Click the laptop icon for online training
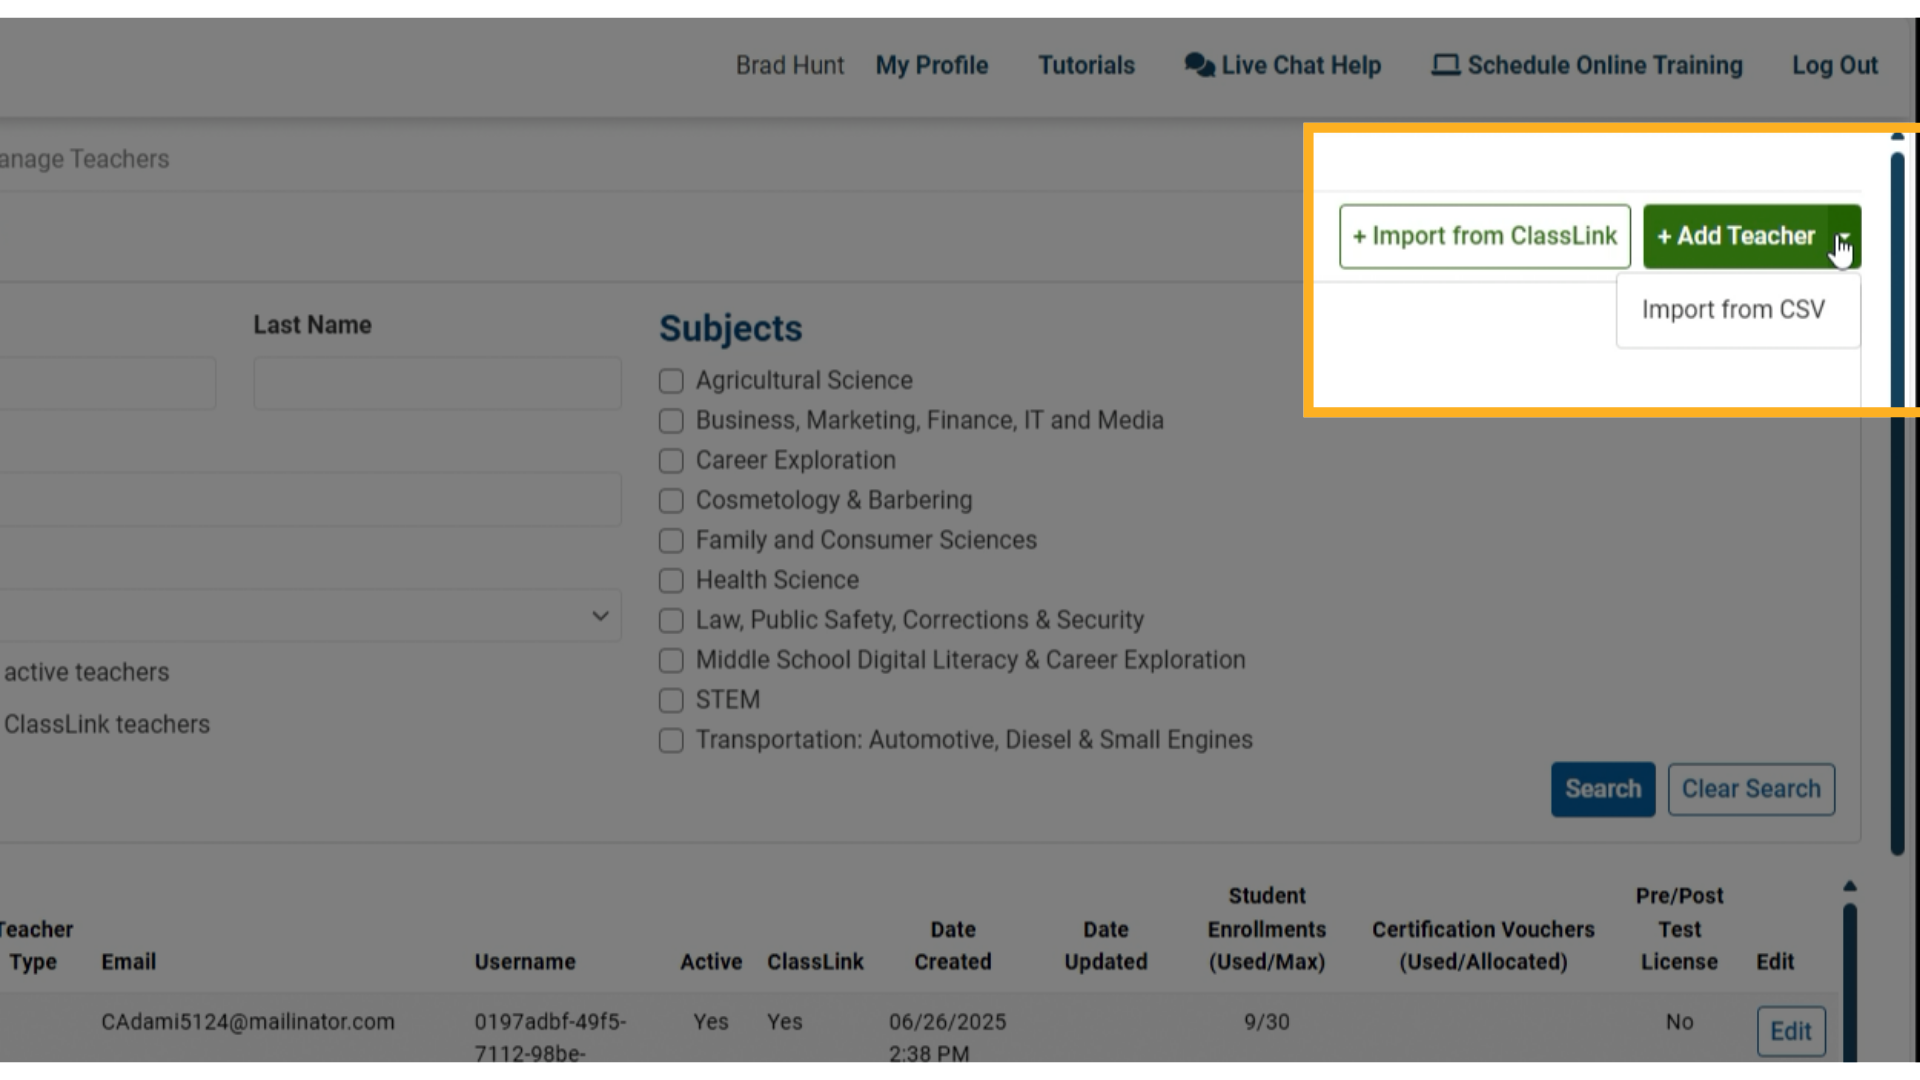The image size is (1920, 1080). [x=1445, y=65]
